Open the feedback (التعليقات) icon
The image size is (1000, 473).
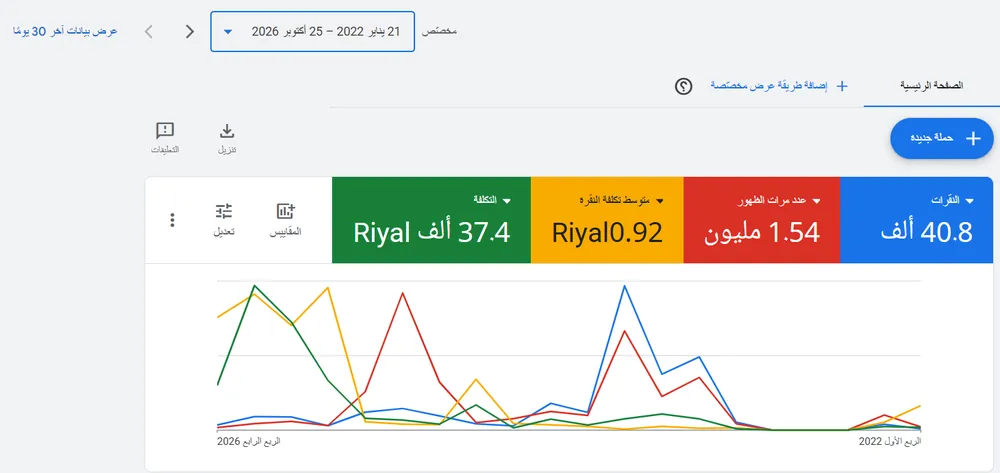click(x=165, y=131)
